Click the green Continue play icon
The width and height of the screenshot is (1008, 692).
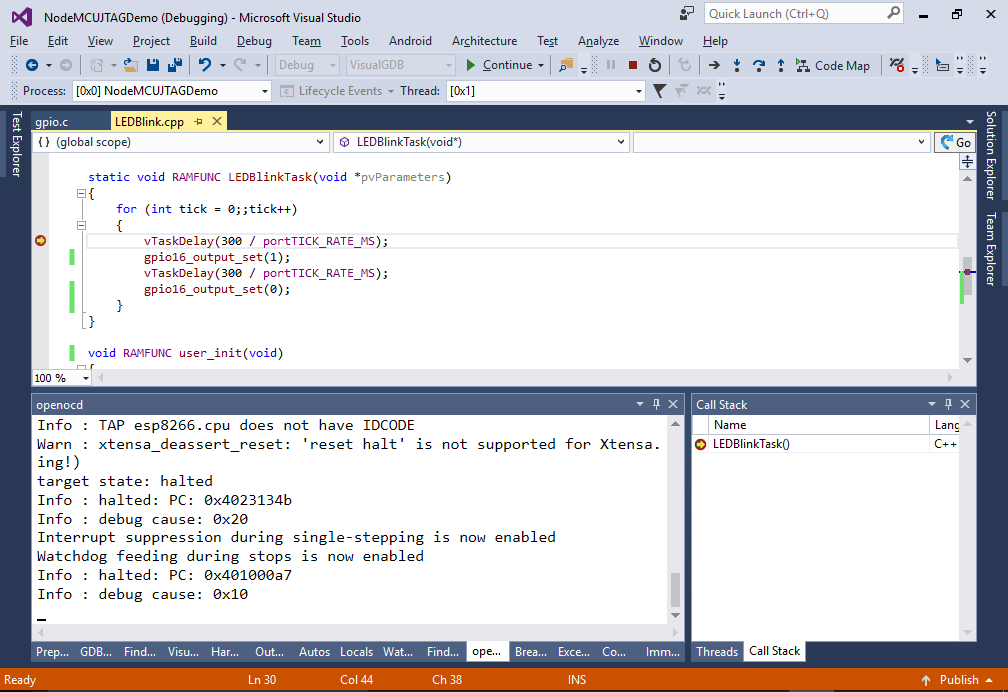click(471, 65)
